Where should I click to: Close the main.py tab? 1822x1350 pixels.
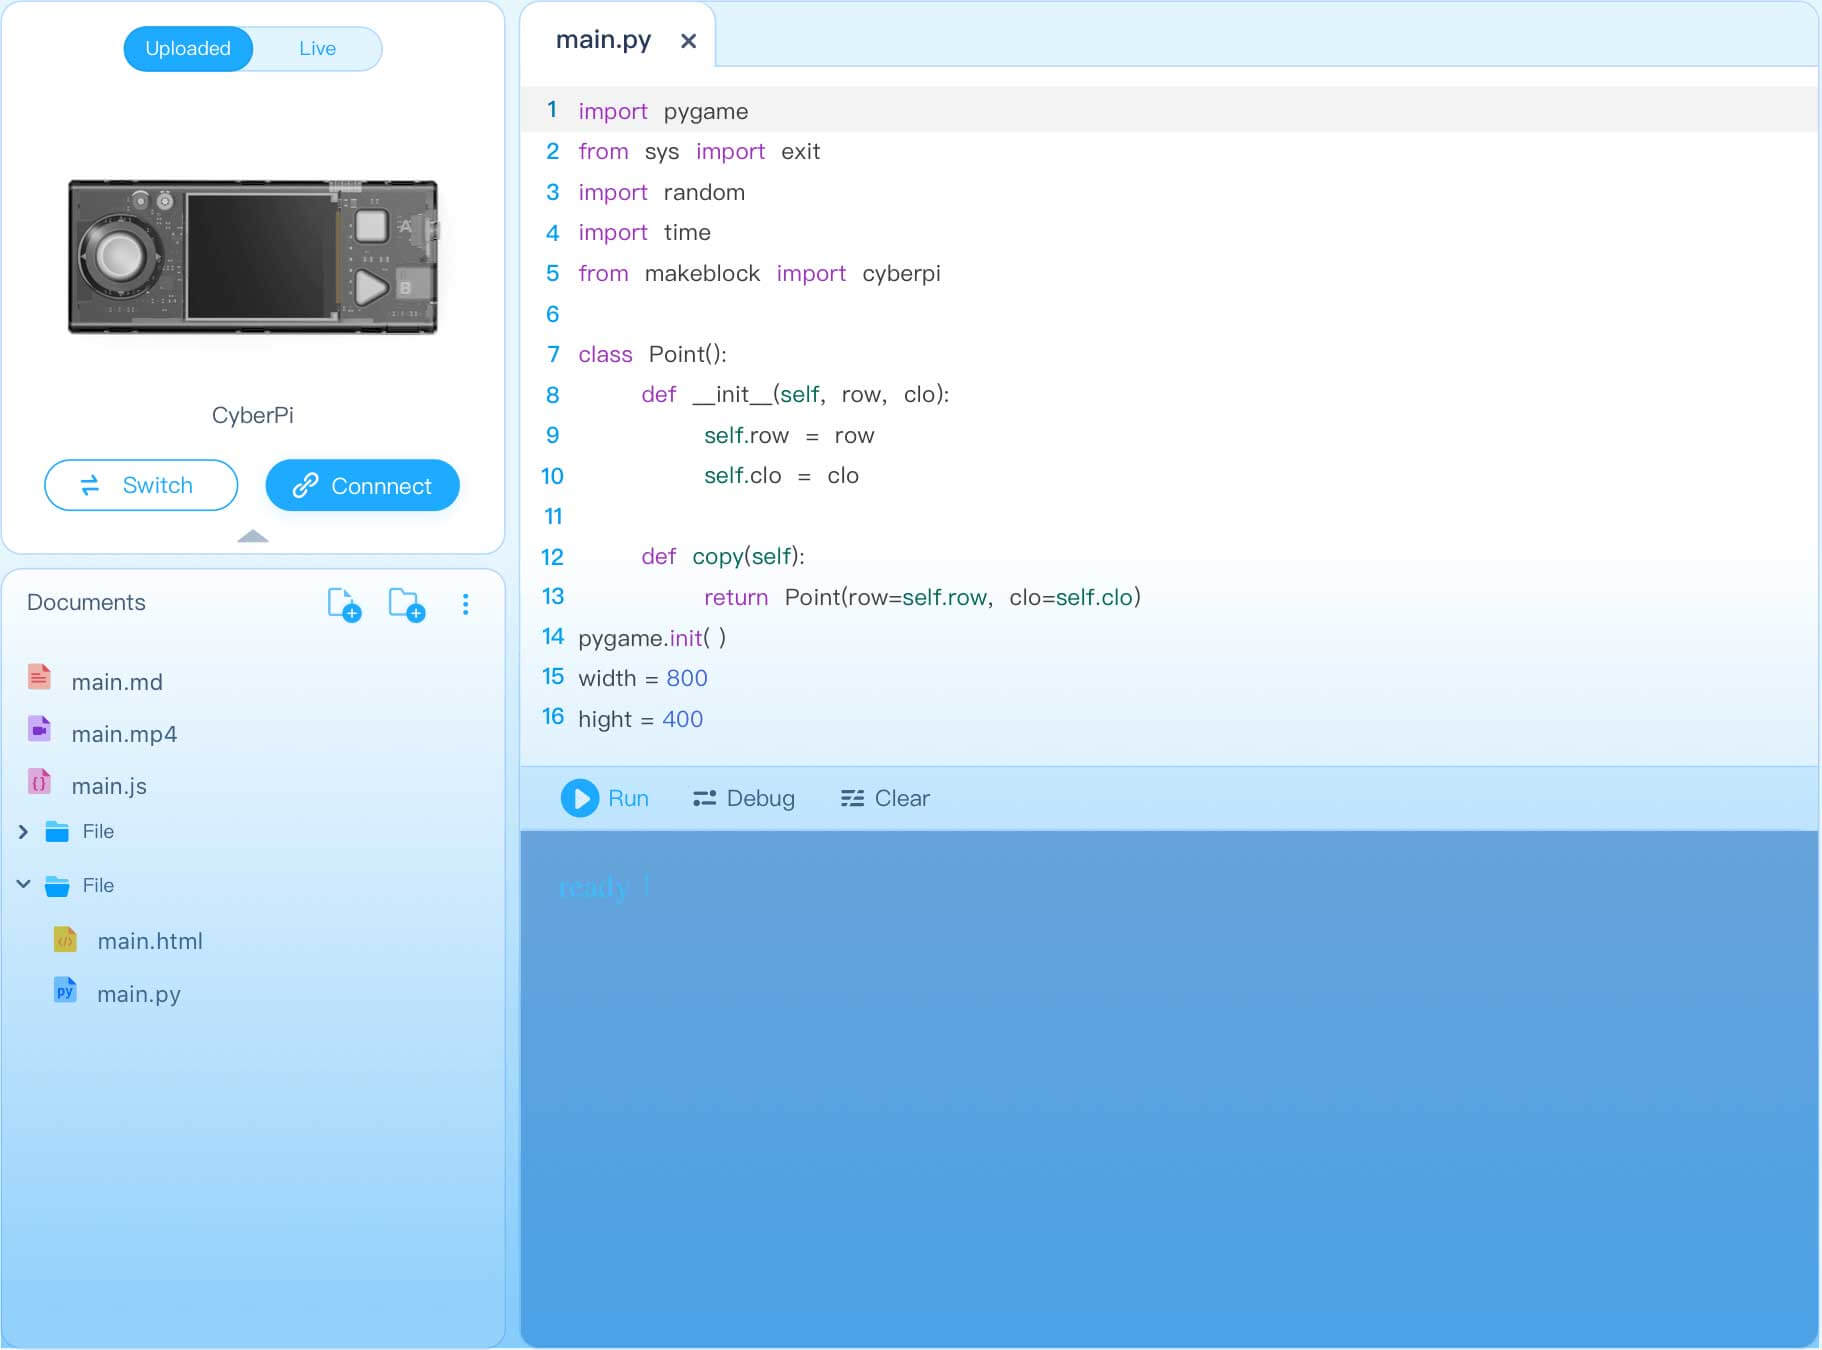[688, 41]
